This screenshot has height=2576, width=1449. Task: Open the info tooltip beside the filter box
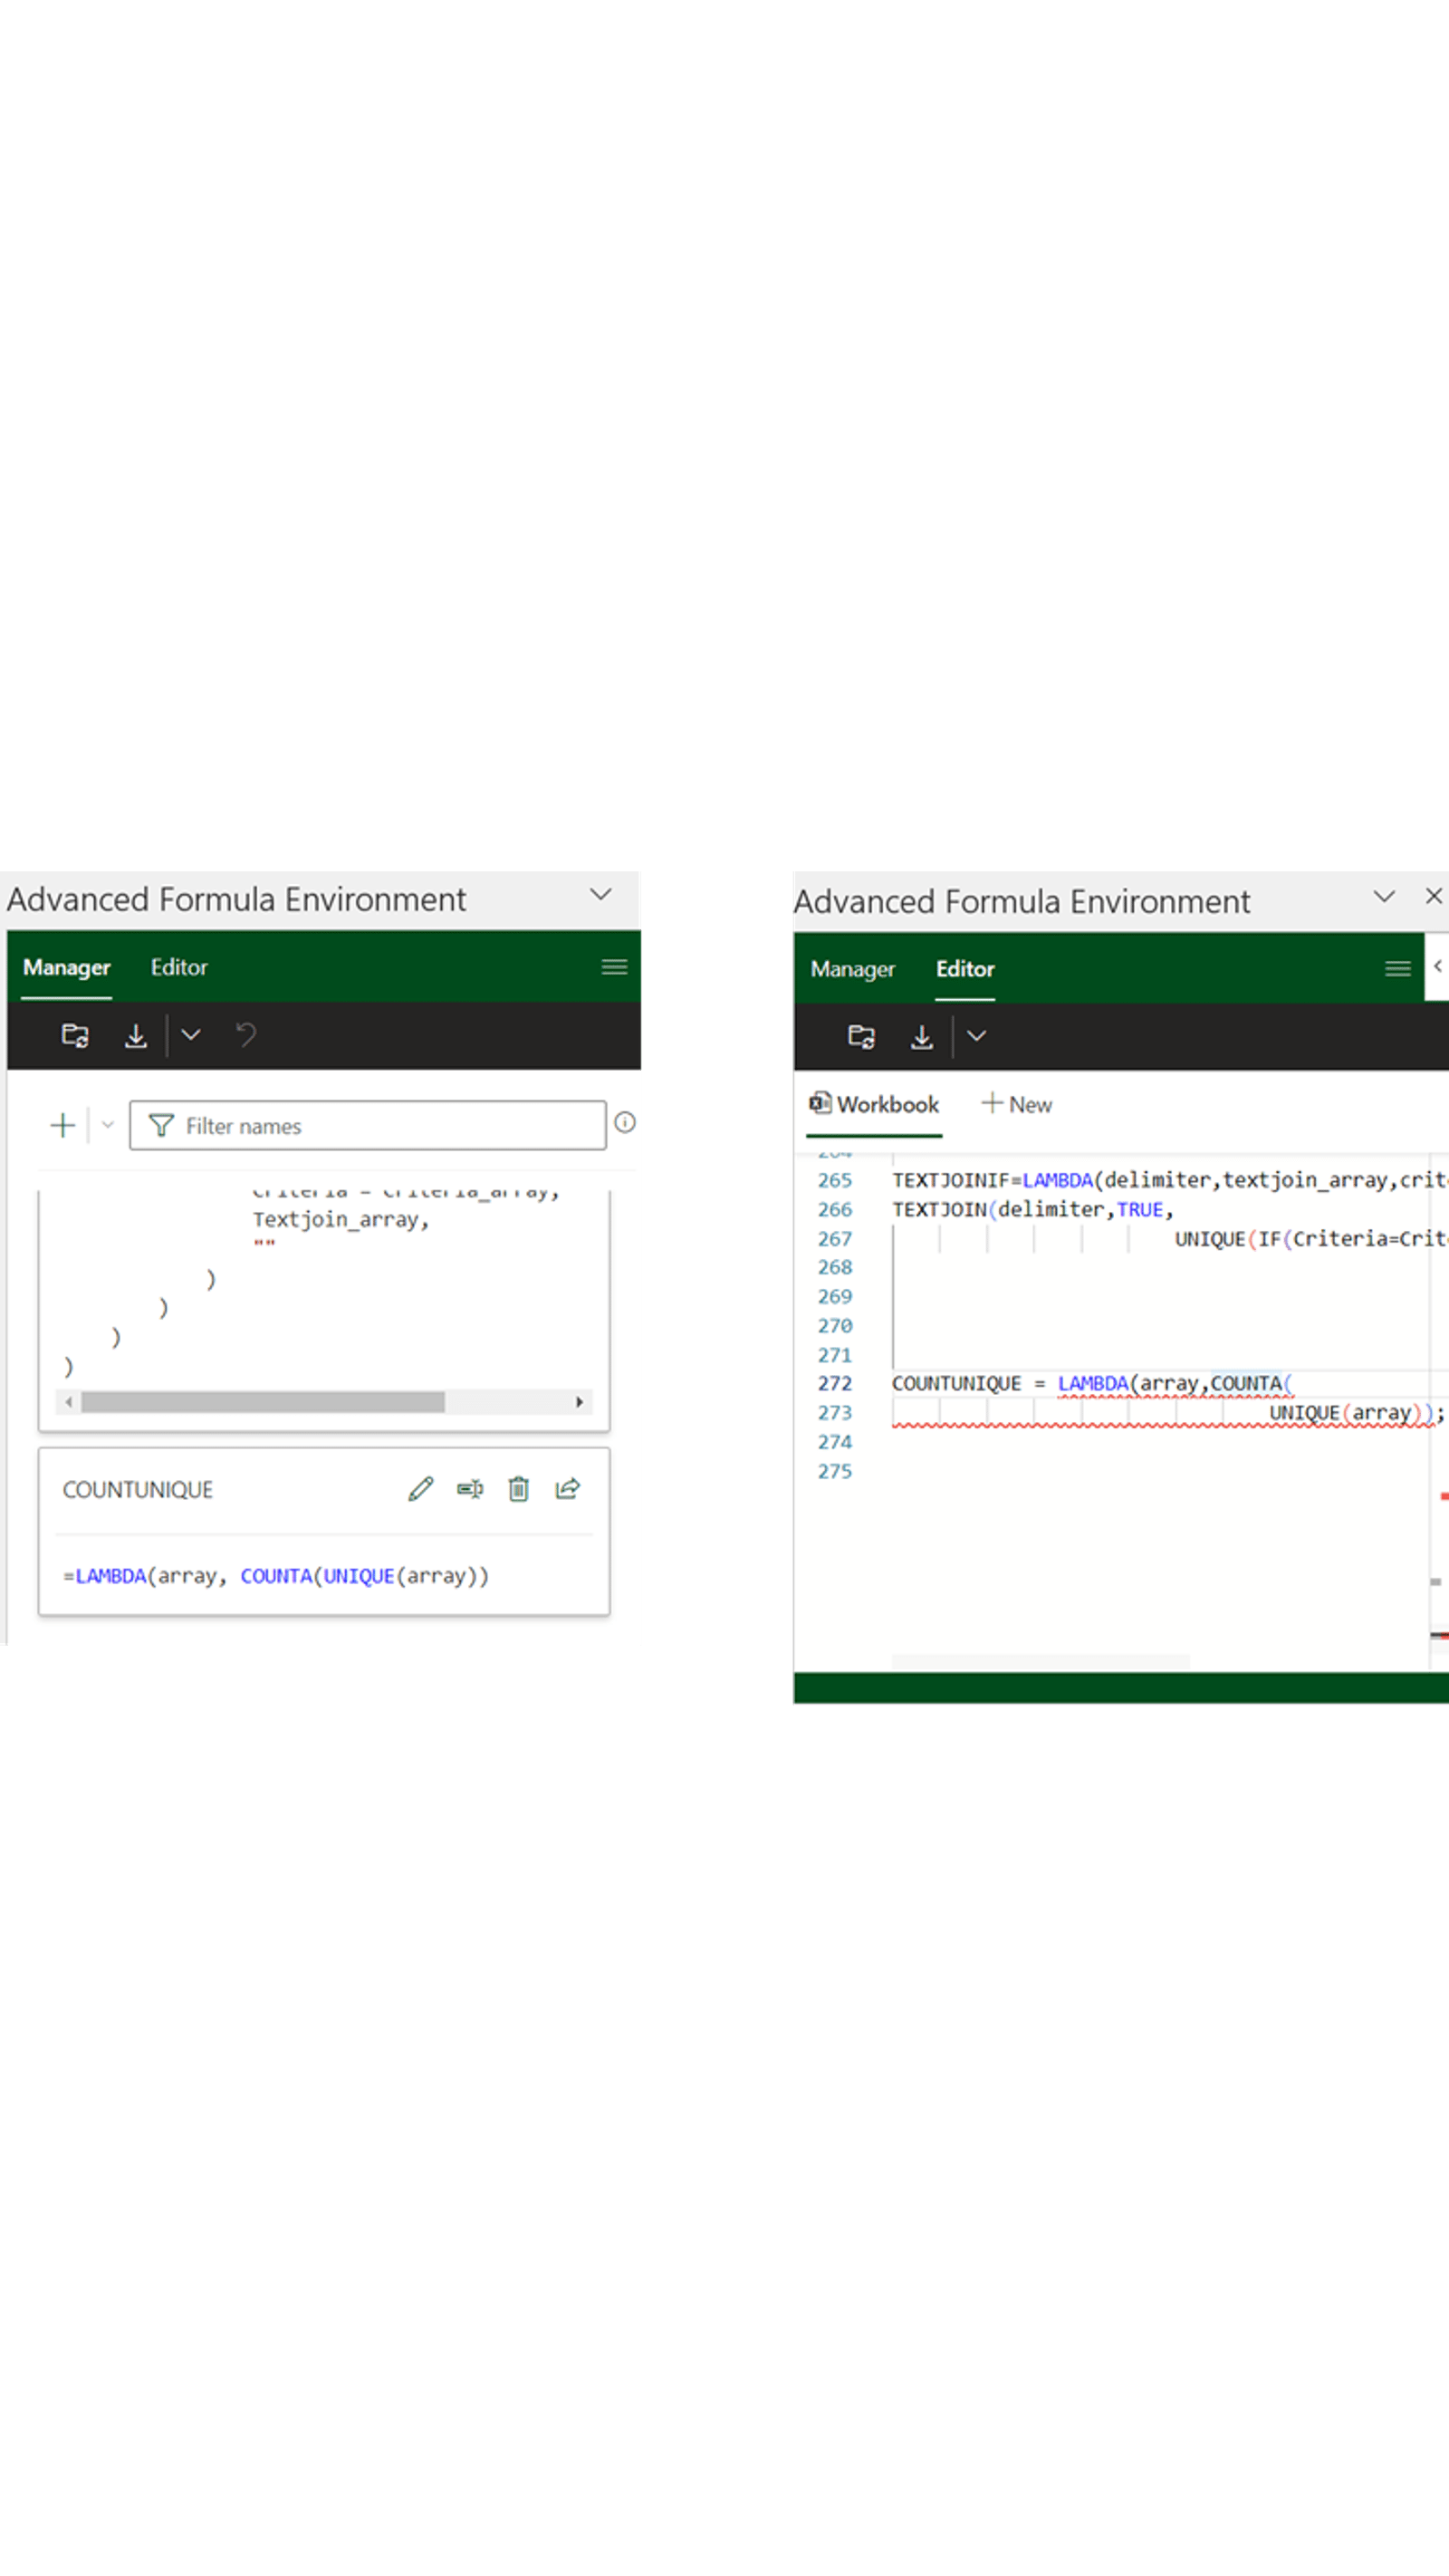pyautogui.click(x=623, y=1122)
